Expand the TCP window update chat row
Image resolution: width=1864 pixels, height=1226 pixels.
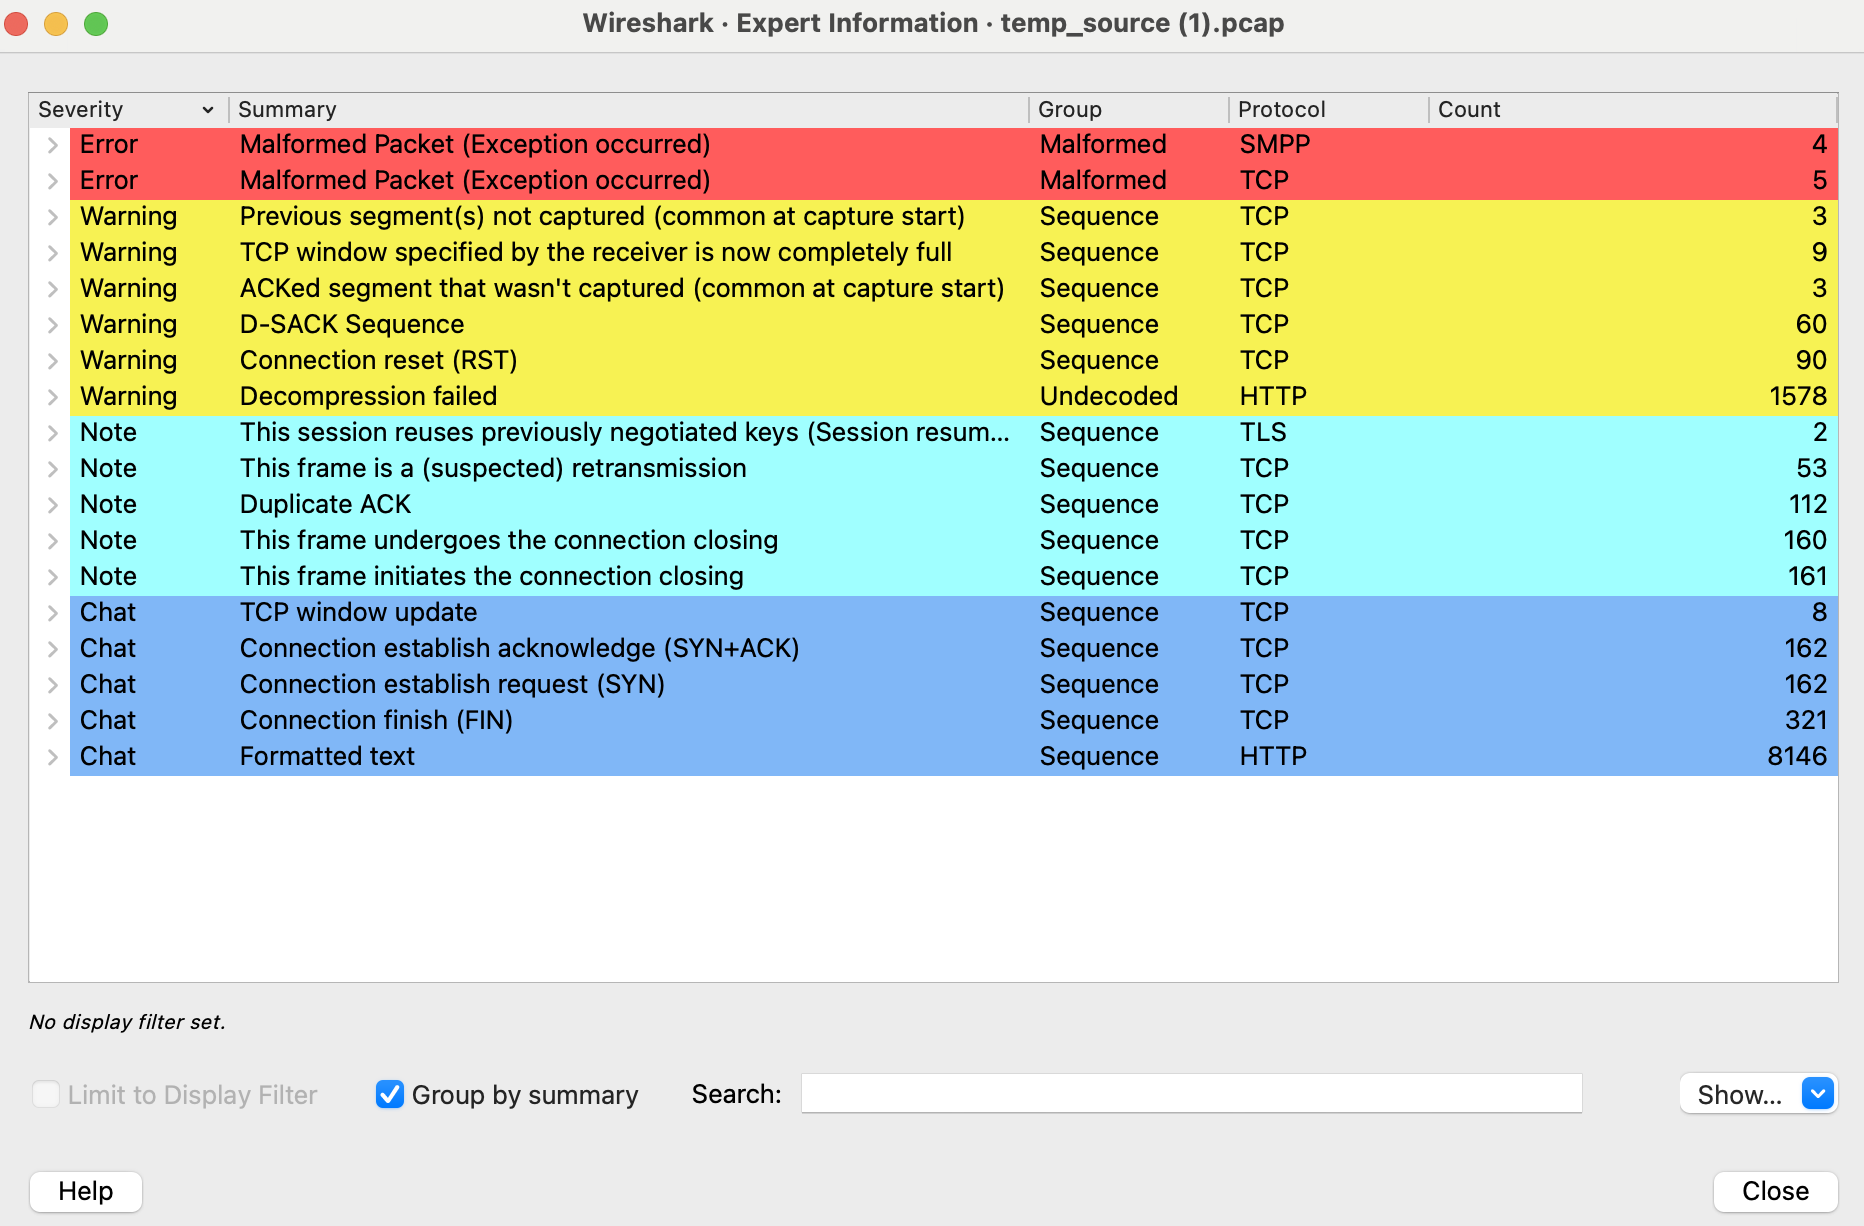53,613
